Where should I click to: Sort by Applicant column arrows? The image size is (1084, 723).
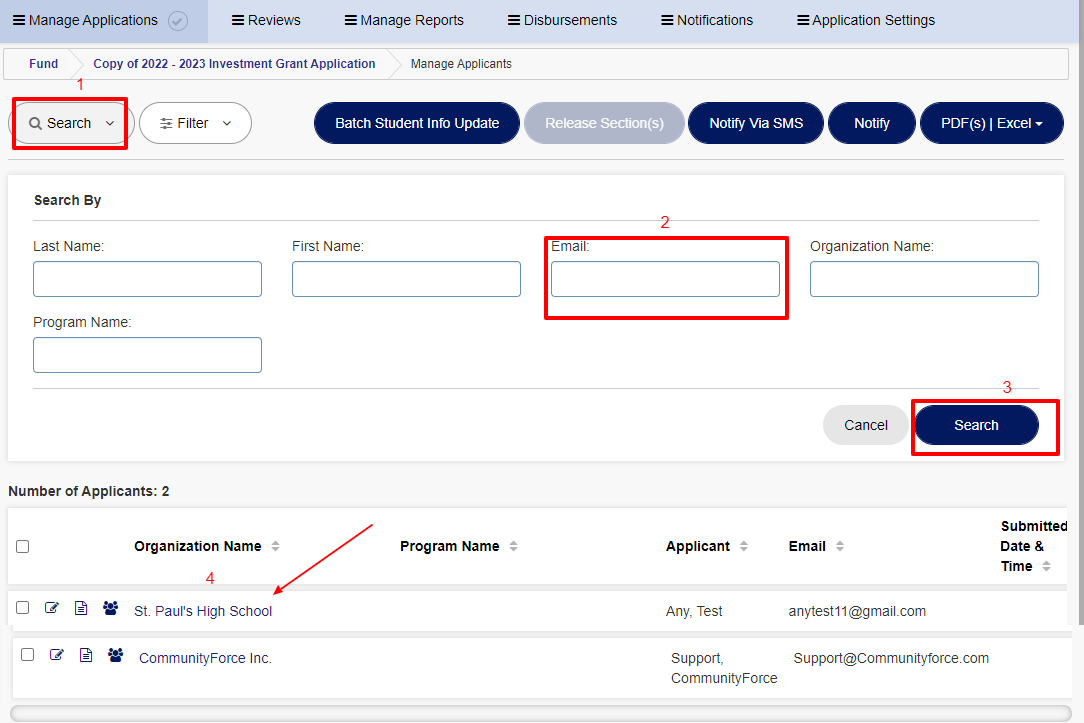pyautogui.click(x=744, y=546)
